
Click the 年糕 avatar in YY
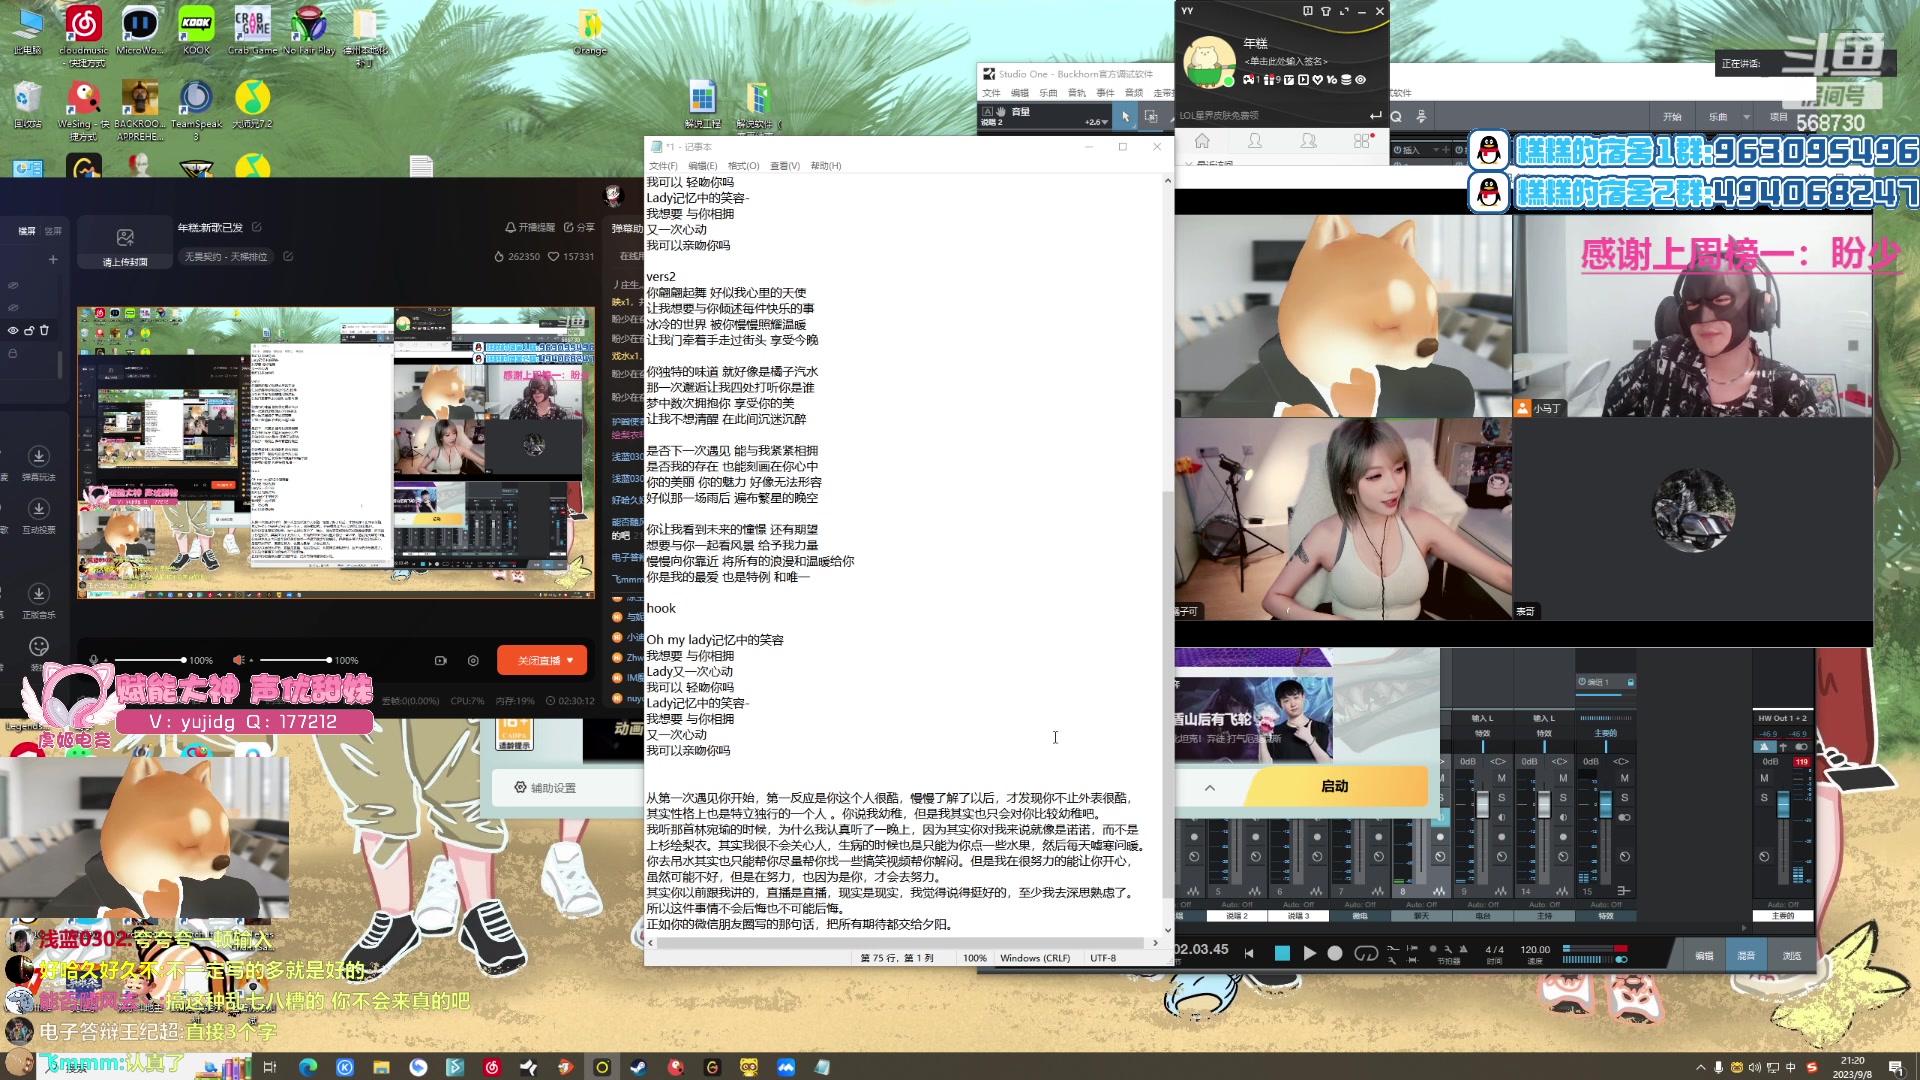click(x=1209, y=61)
